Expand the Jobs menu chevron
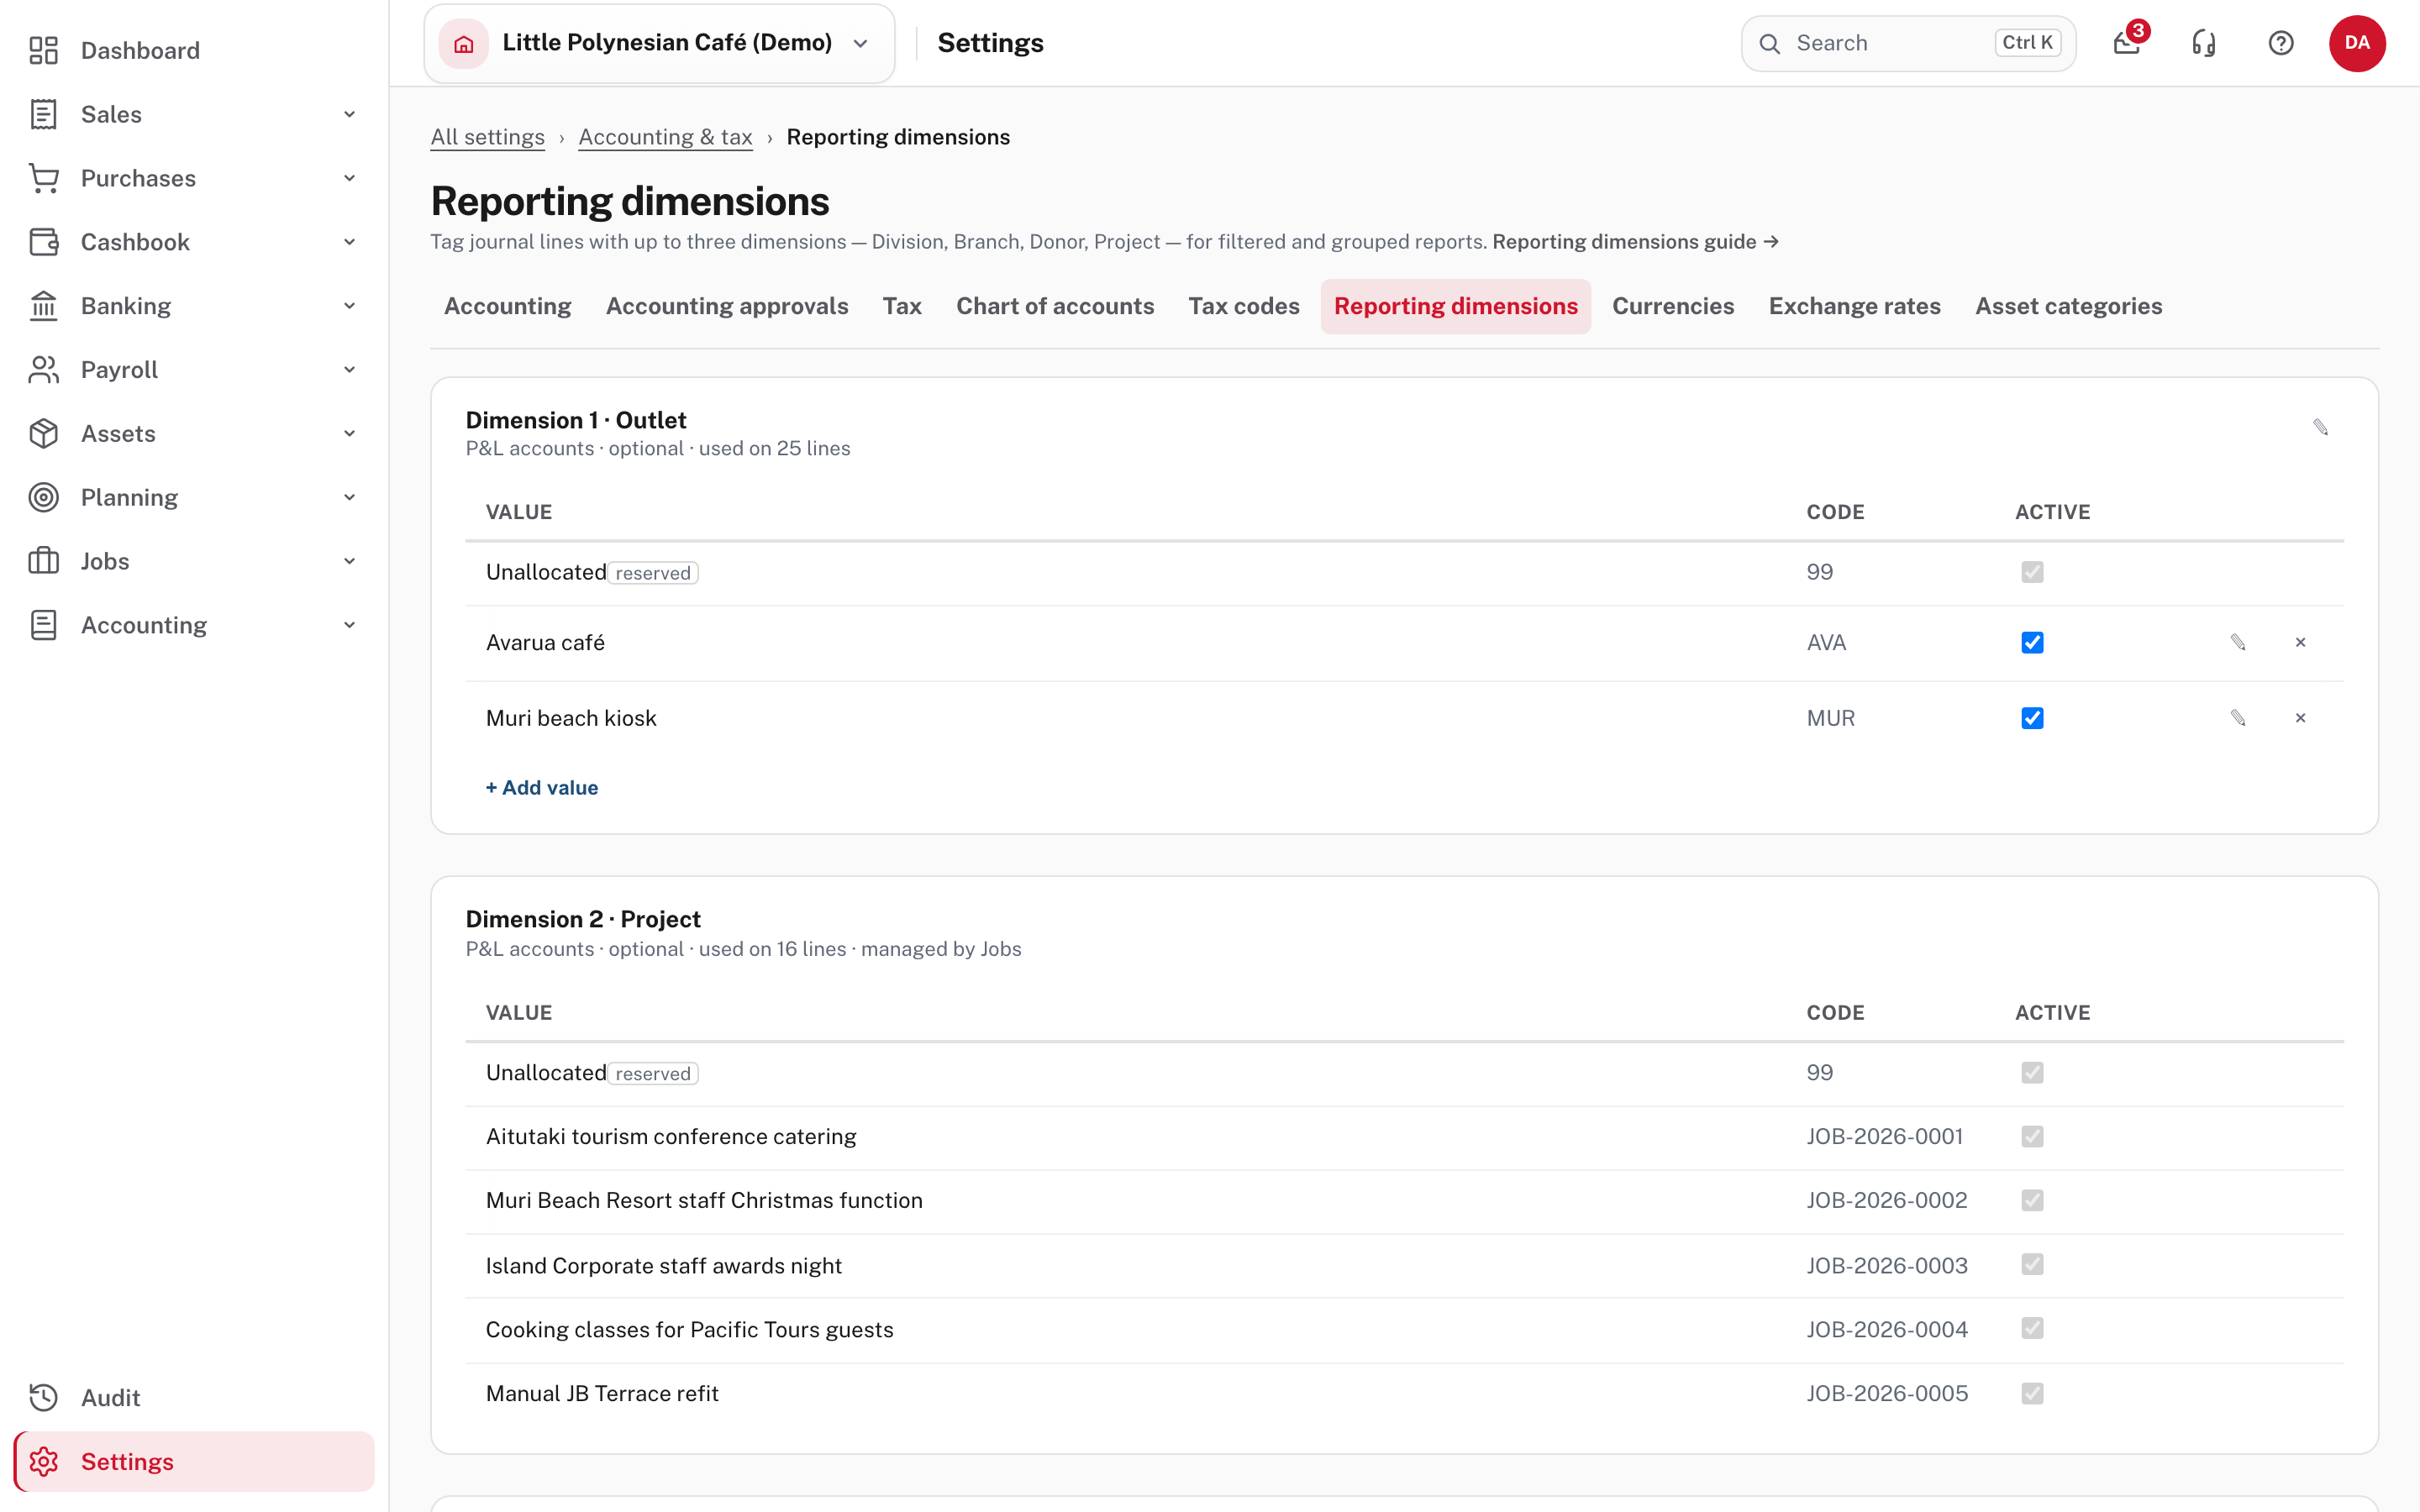The height and width of the screenshot is (1512, 2420). [x=349, y=561]
